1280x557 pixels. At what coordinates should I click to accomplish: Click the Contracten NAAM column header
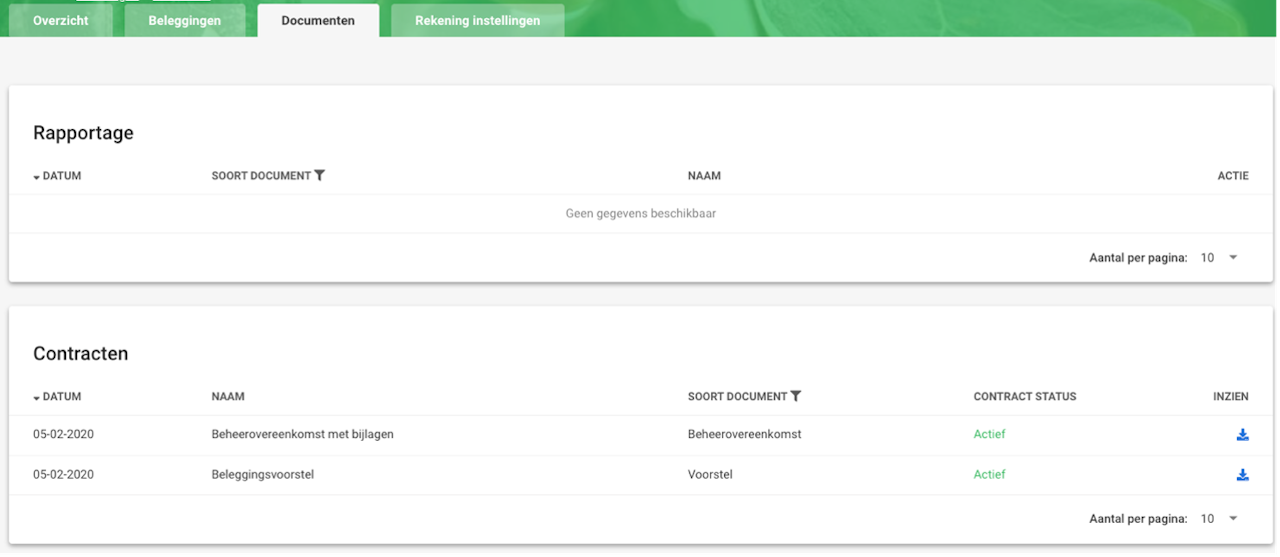pyautogui.click(x=228, y=397)
